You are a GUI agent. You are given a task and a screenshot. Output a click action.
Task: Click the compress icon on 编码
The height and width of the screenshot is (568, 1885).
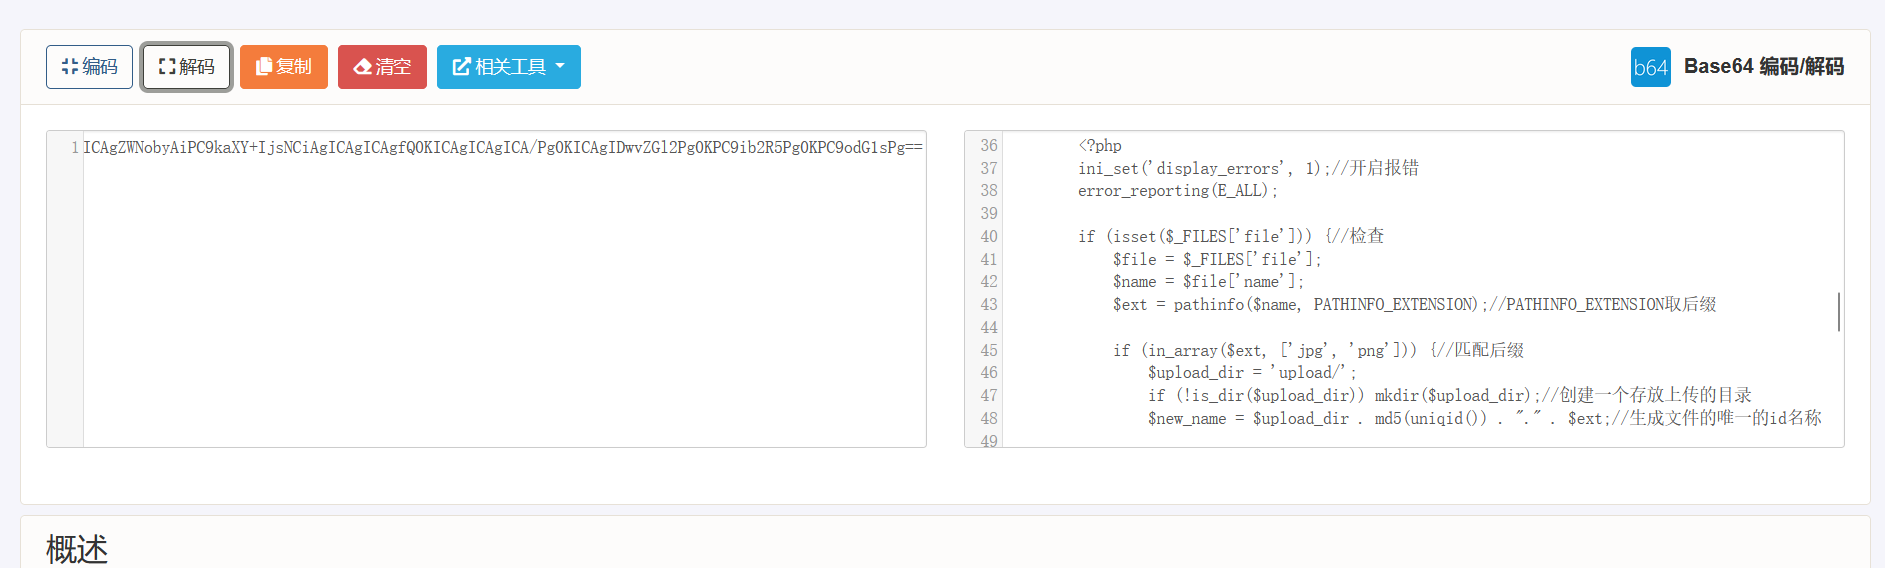click(x=70, y=67)
